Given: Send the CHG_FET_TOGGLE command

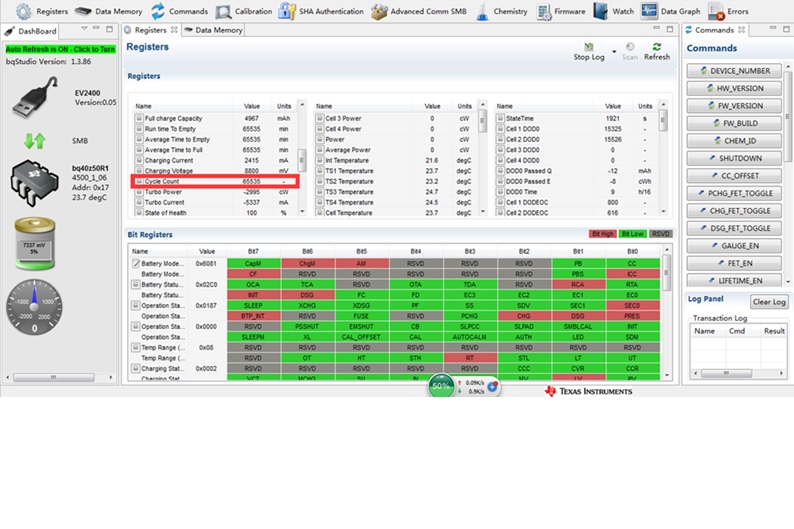Looking at the screenshot, I should pyautogui.click(x=734, y=211).
